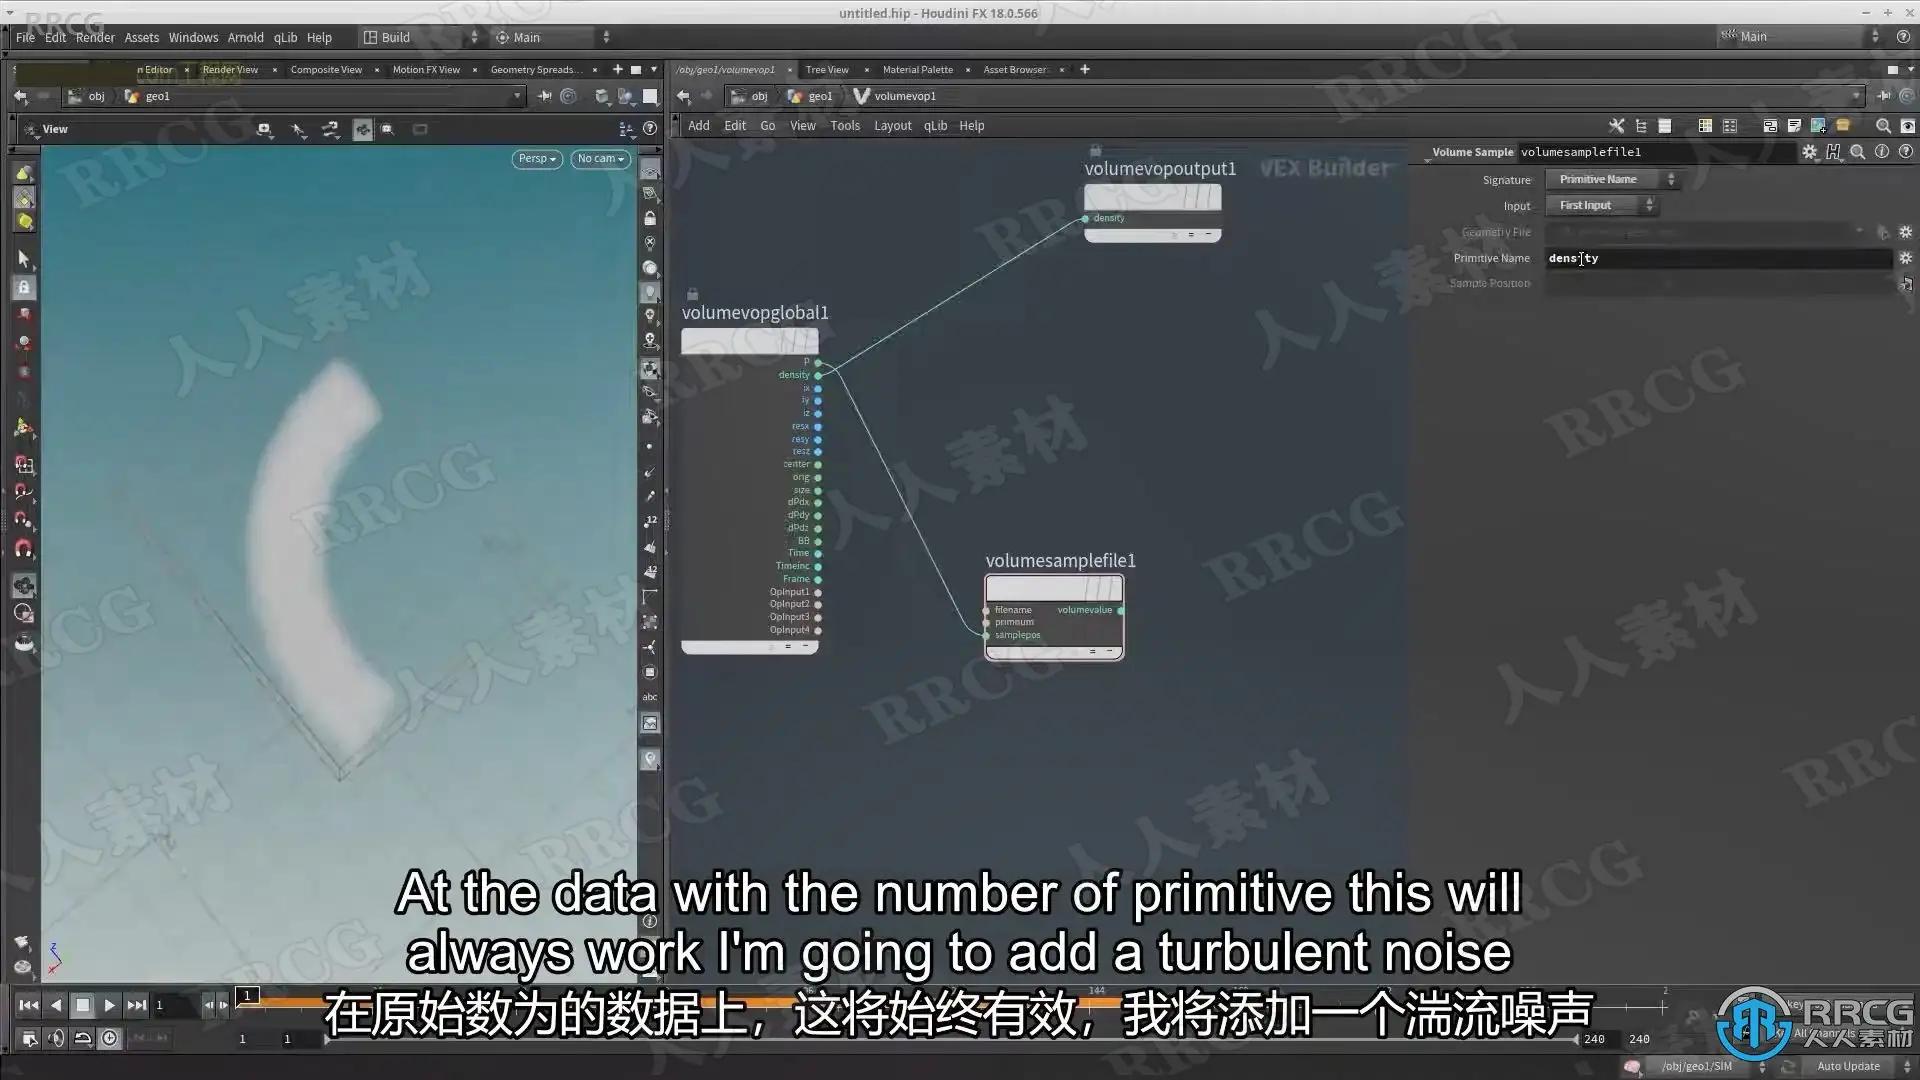Open the parameter gear menu
1920x1080 pixels.
pos(1809,152)
